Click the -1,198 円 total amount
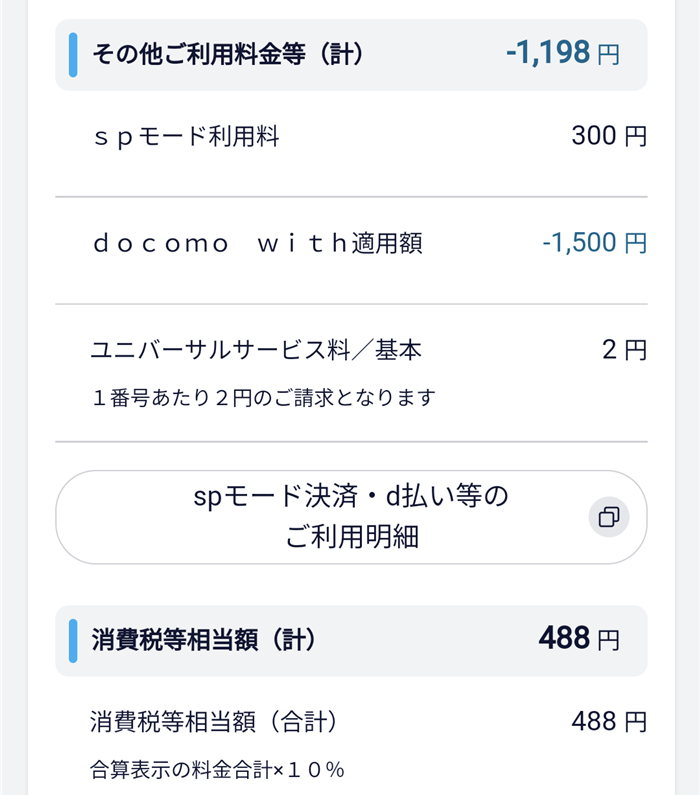 coord(562,54)
